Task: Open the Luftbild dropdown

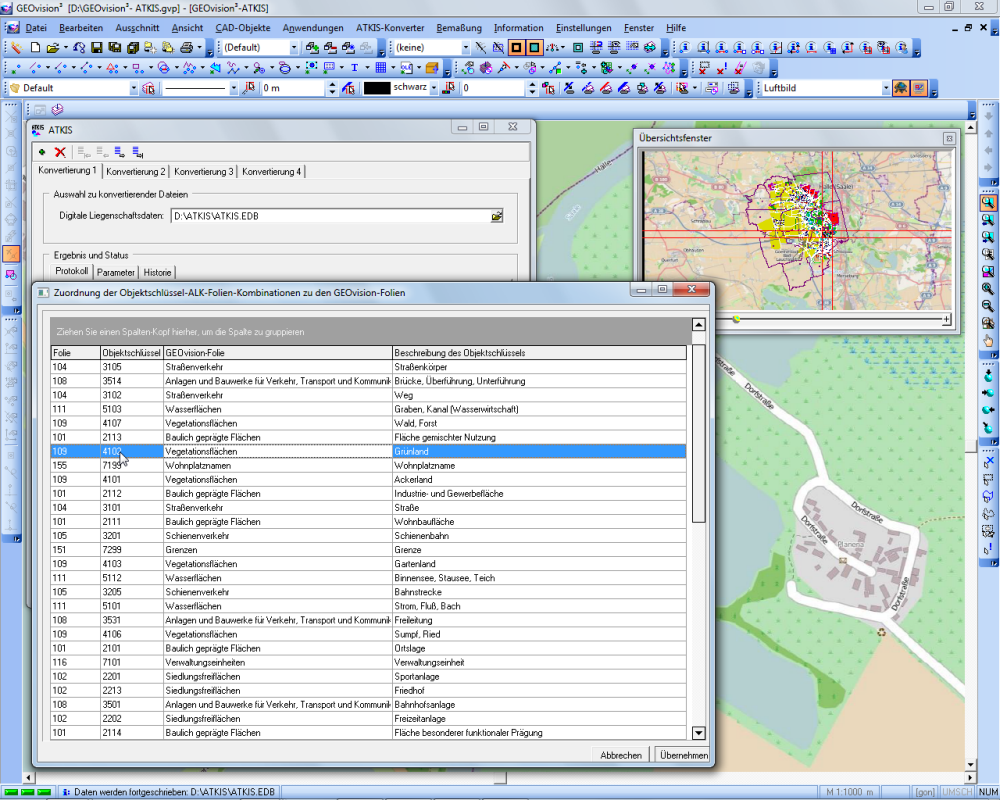Action: tap(885, 88)
